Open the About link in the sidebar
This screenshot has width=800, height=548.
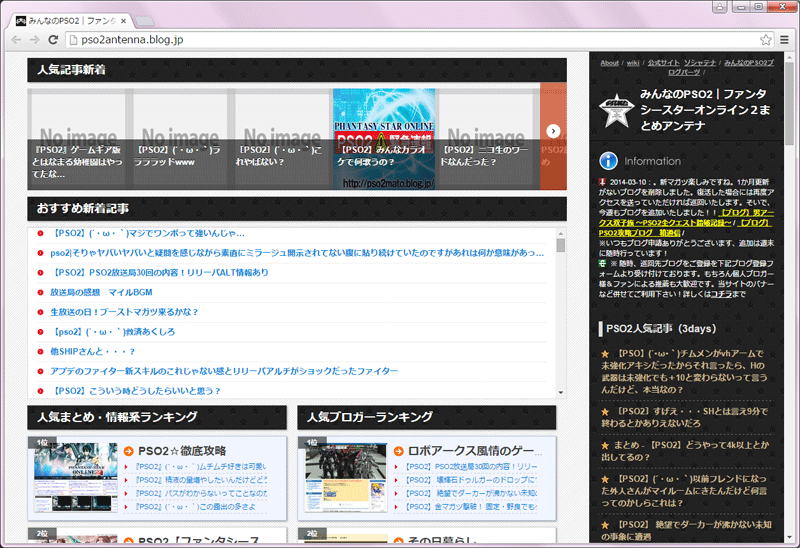click(x=609, y=63)
